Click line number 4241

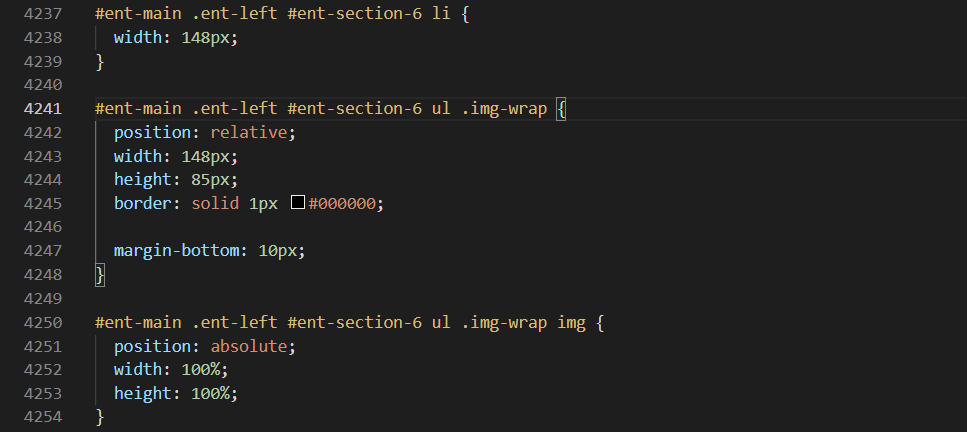tap(43, 109)
